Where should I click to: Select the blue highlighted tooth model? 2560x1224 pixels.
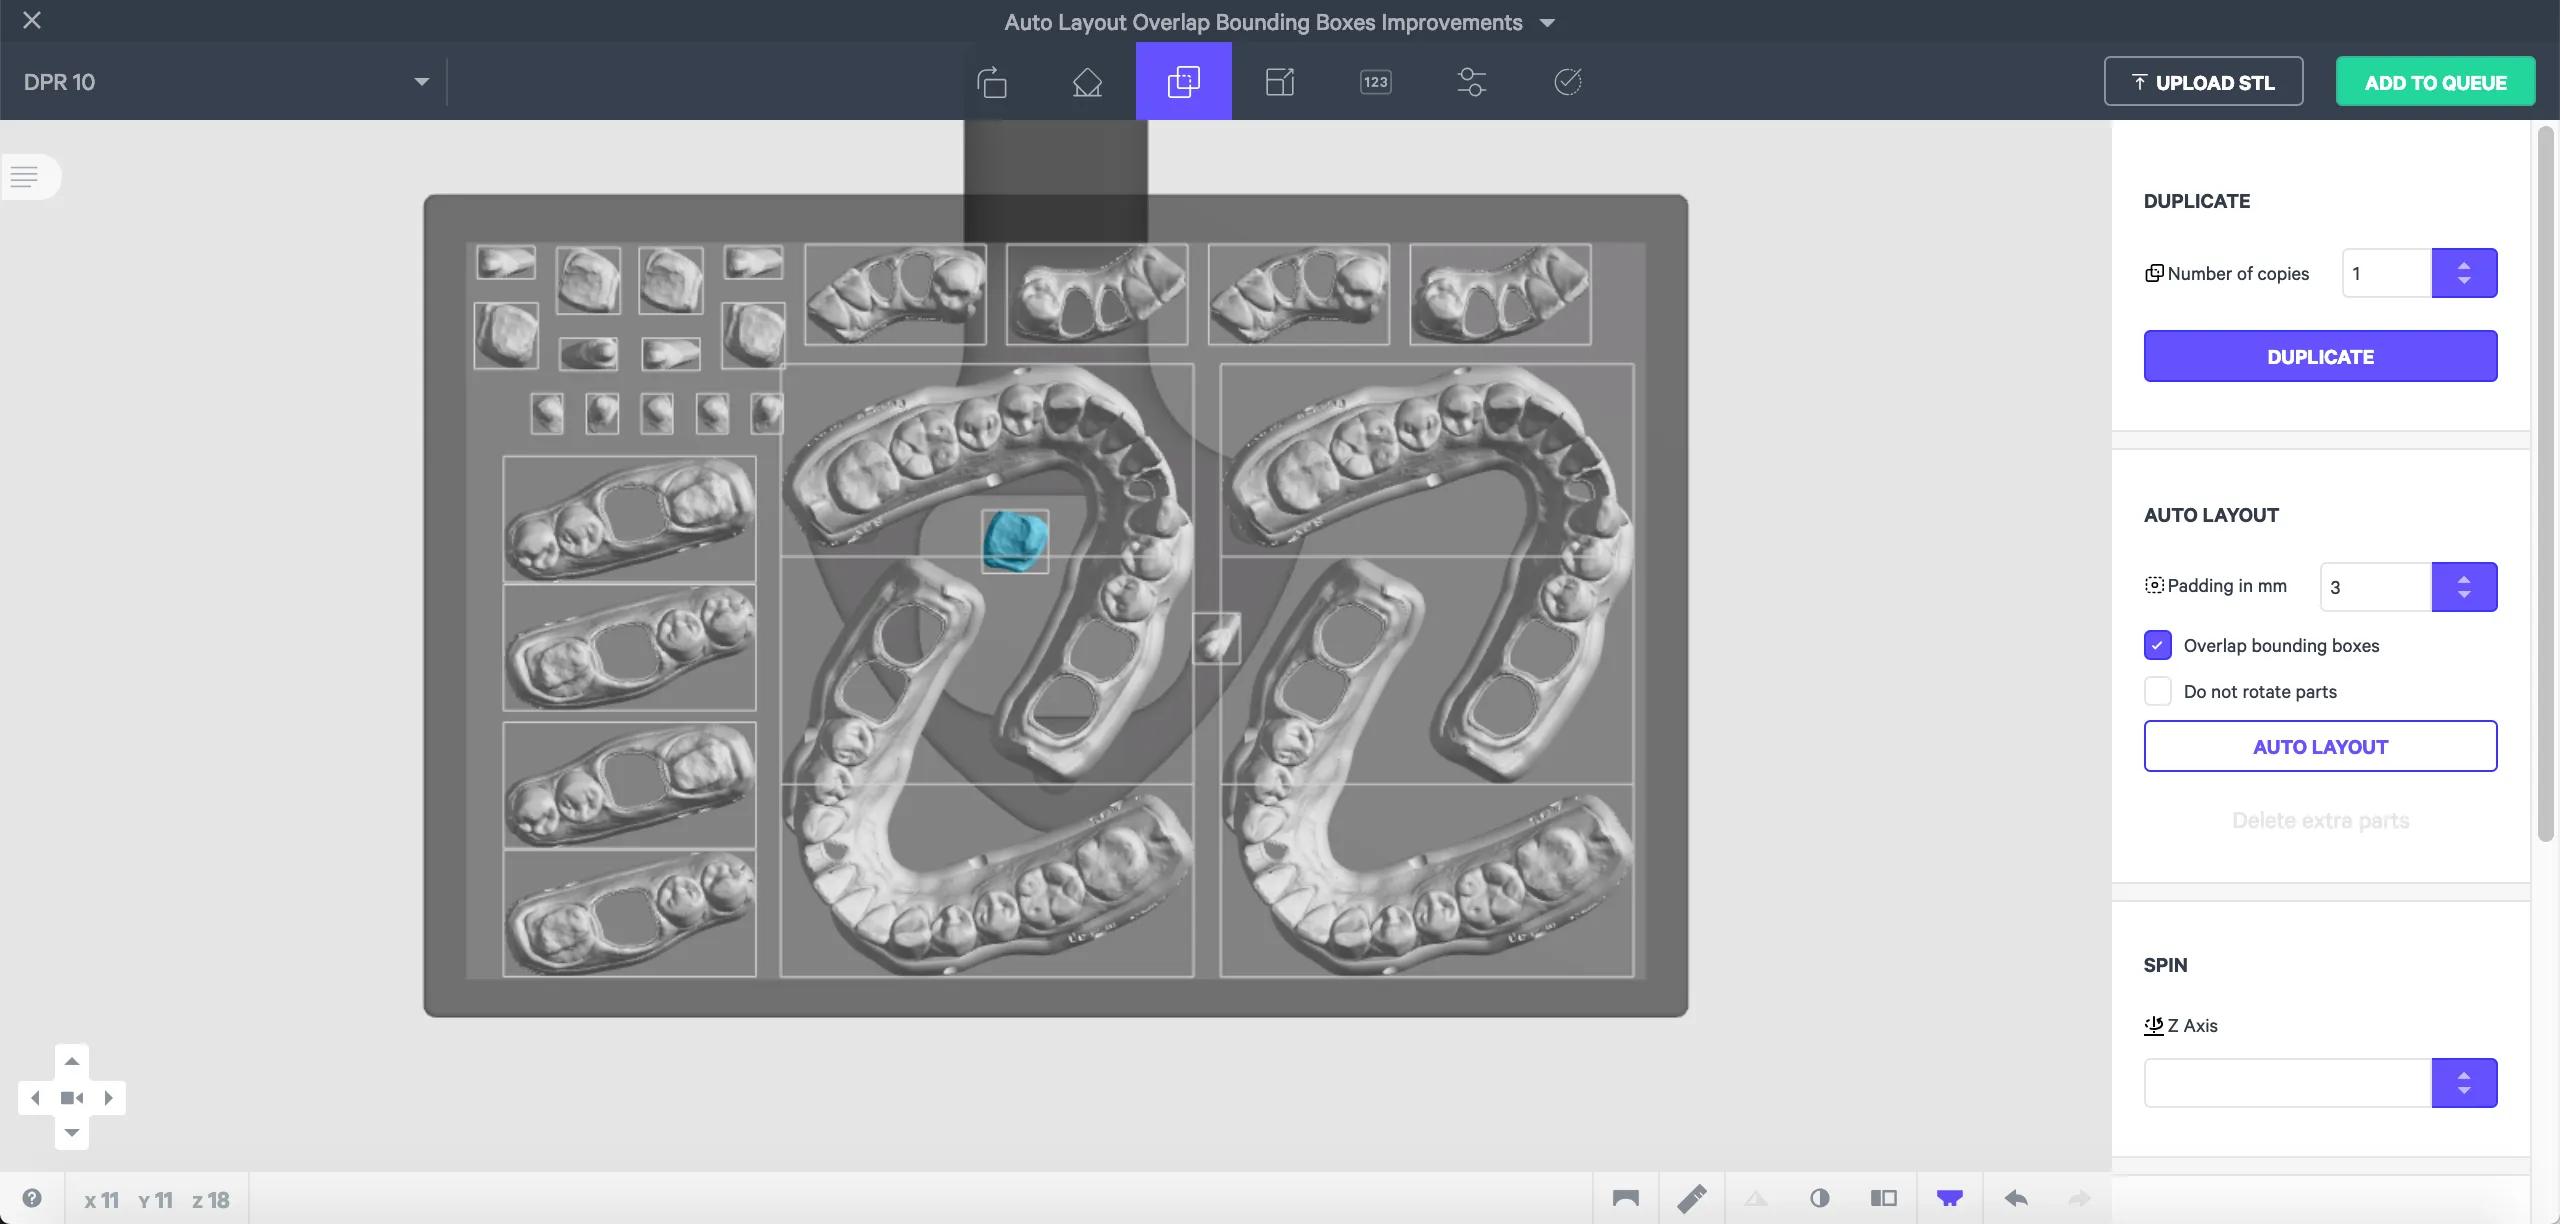point(1015,541)
